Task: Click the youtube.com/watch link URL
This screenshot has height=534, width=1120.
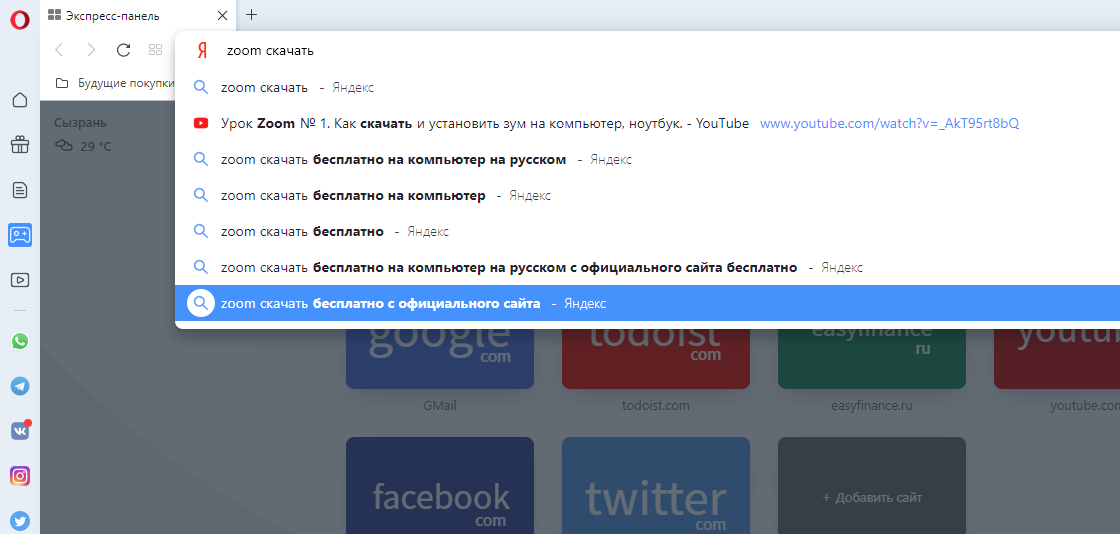Action: point(889,124)
